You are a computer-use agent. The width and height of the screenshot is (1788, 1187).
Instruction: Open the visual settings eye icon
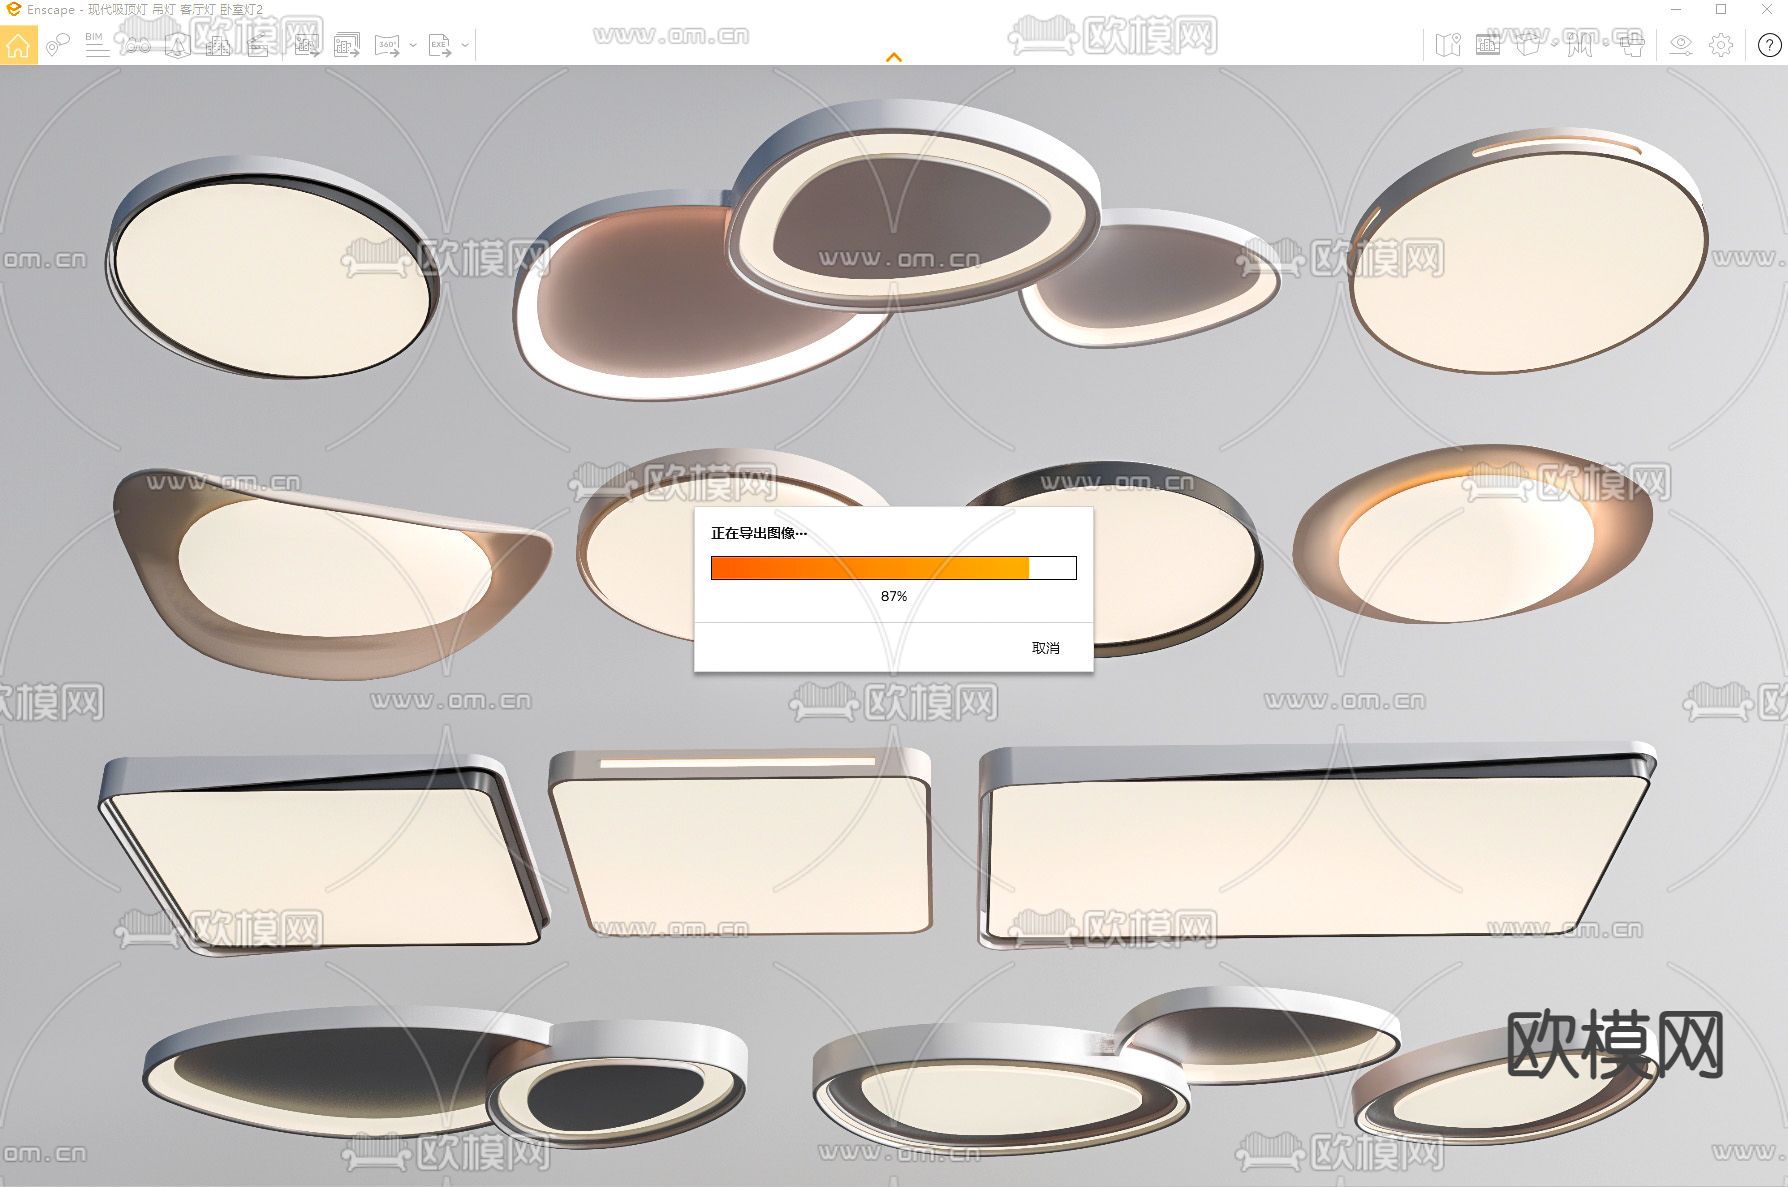click(1681, 45)
